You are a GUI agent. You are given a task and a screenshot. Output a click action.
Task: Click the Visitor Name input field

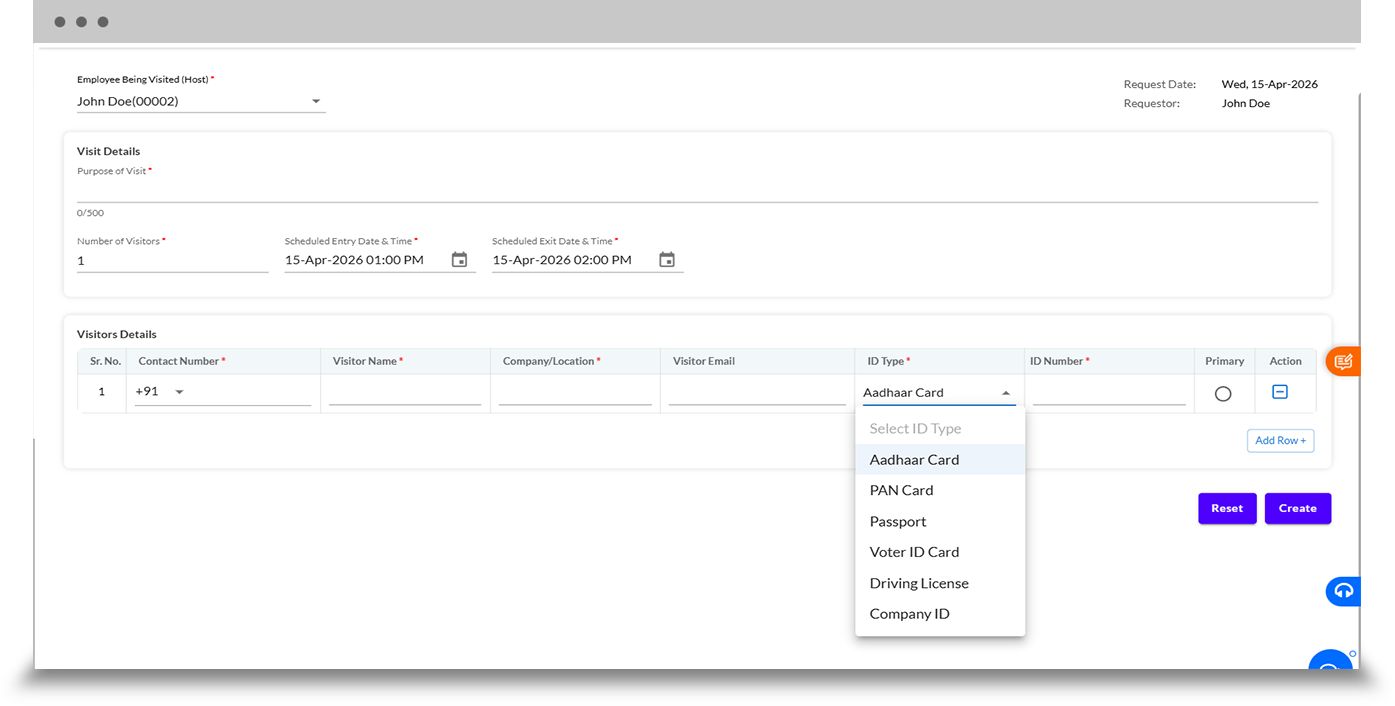click(x=405, y=393)
